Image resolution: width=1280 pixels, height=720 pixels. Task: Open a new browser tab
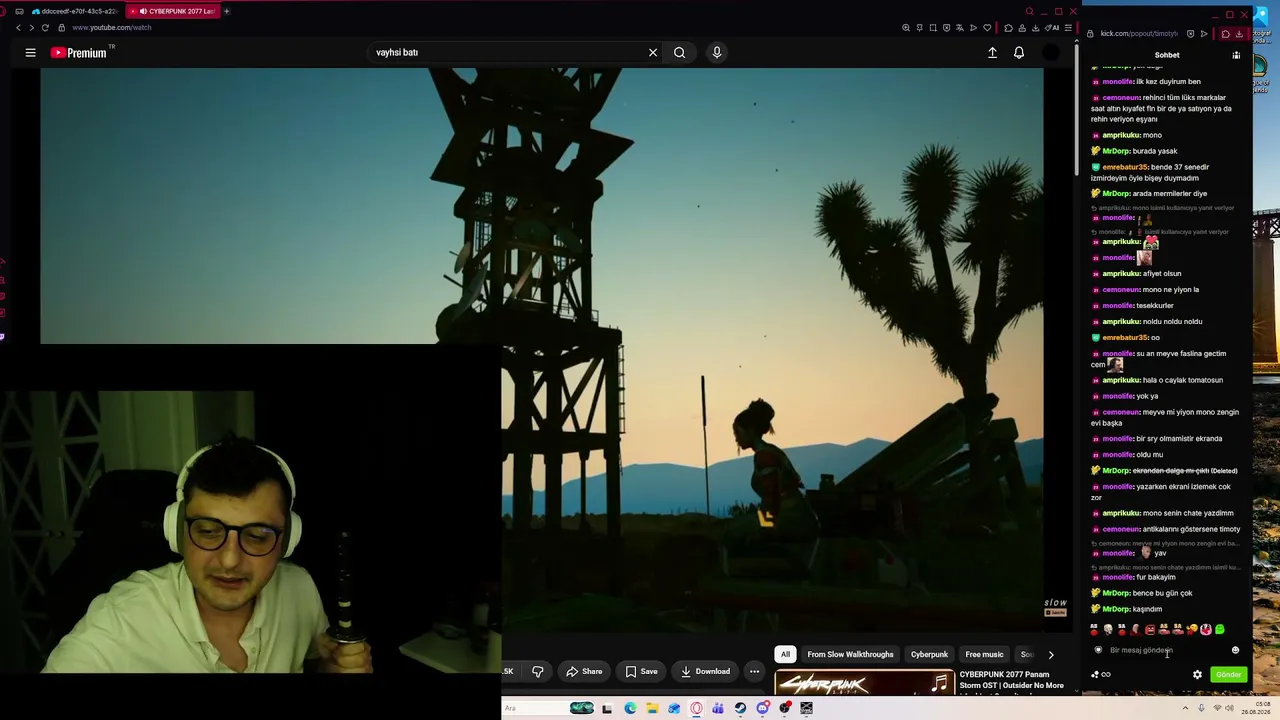(227, 11)
